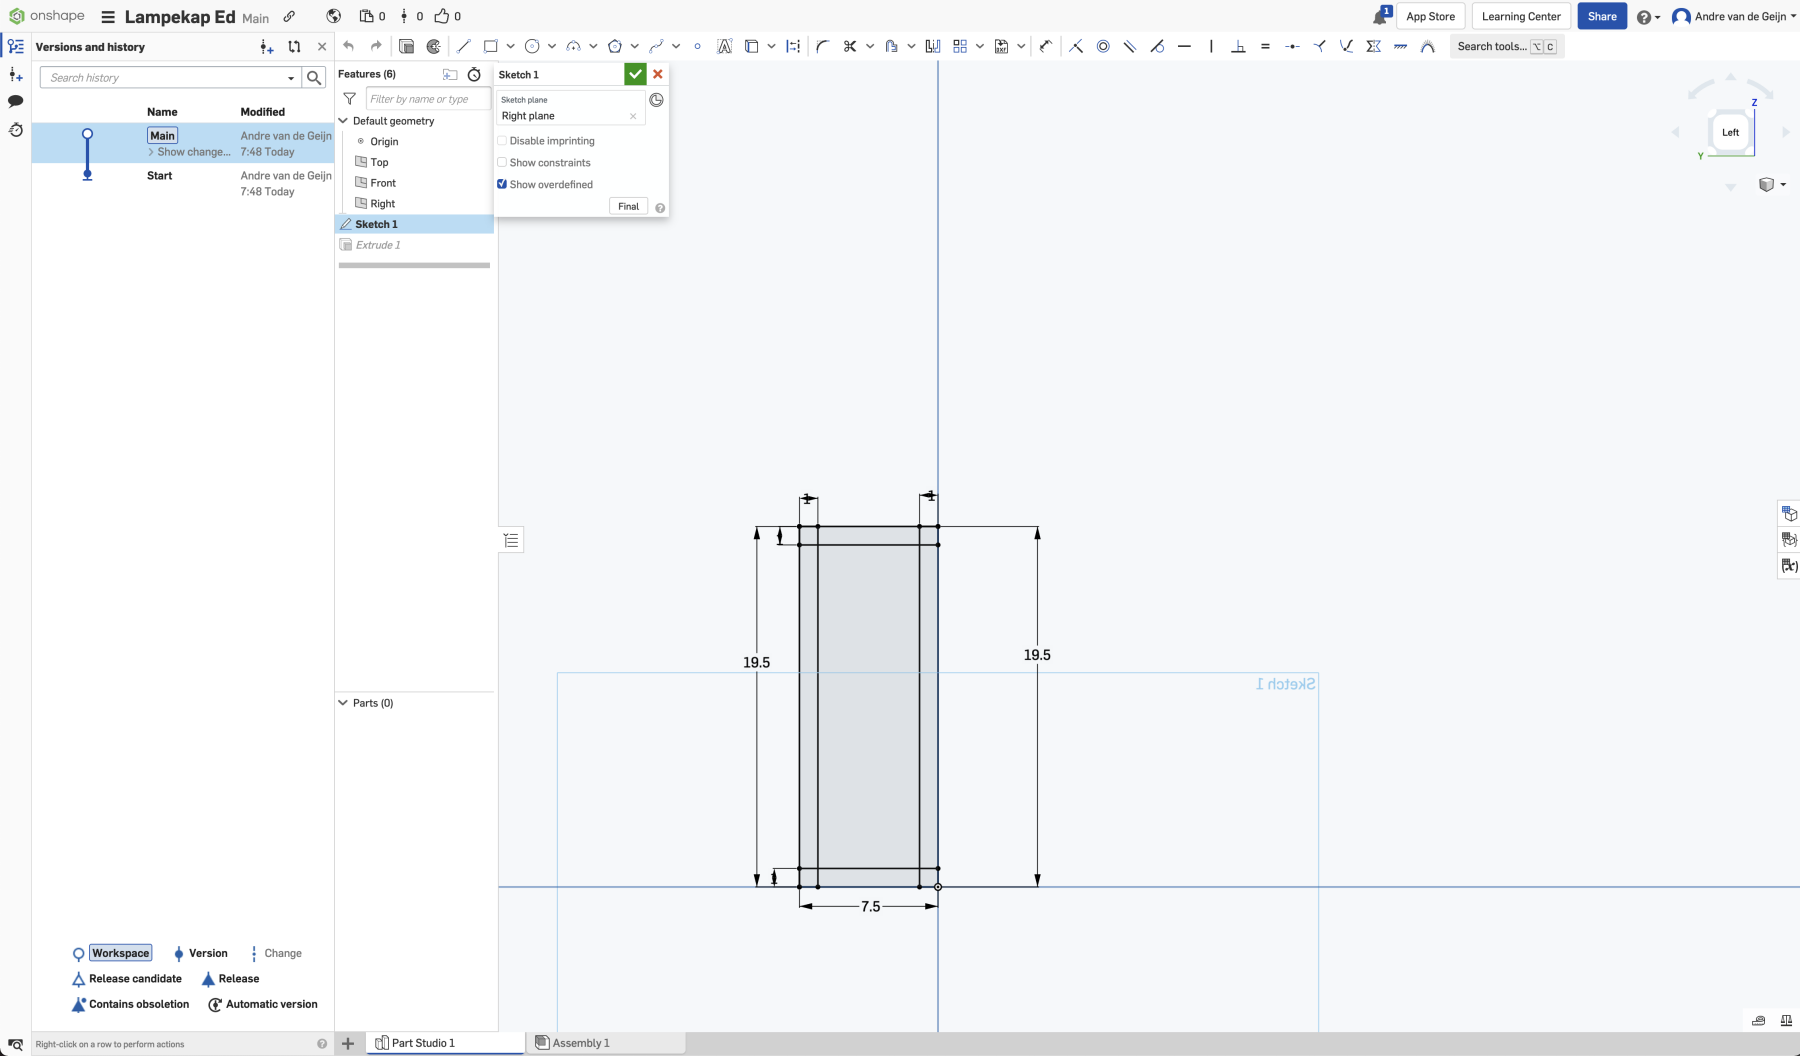Screen dimensions: 1800x1056
Task: Click the Redo arrow
Action: point(376,46)
